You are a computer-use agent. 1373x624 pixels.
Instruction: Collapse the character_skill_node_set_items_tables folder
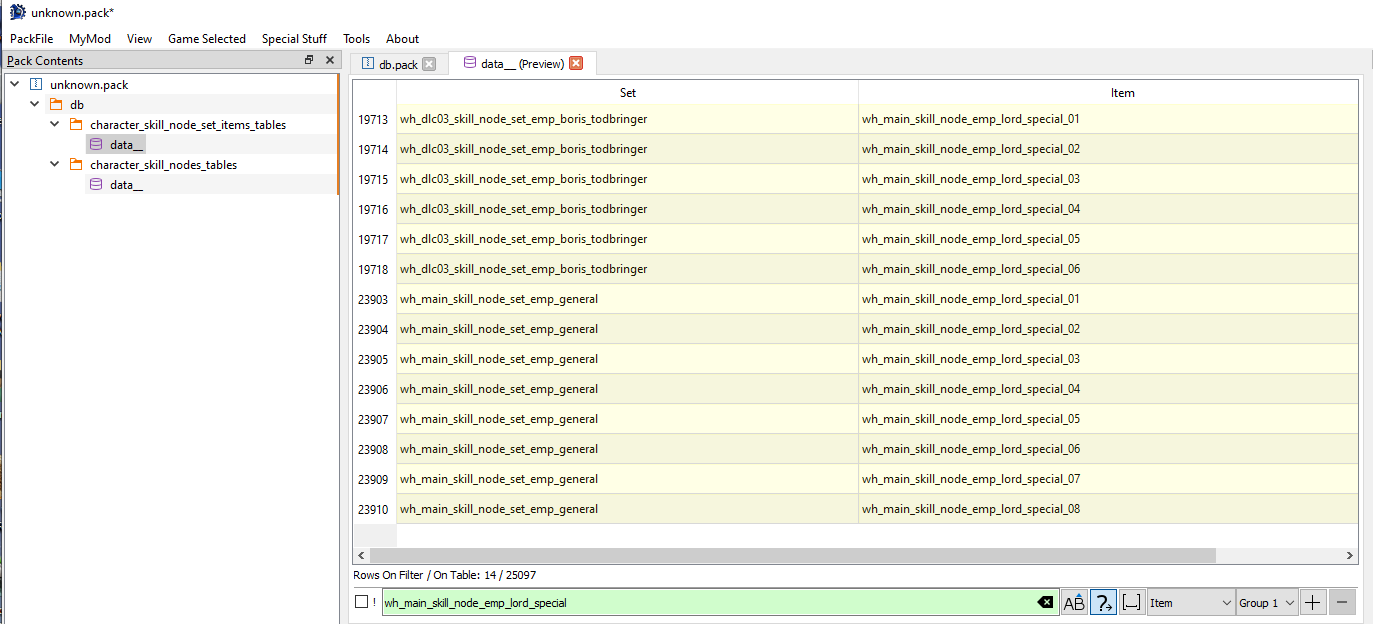(56, 125)
